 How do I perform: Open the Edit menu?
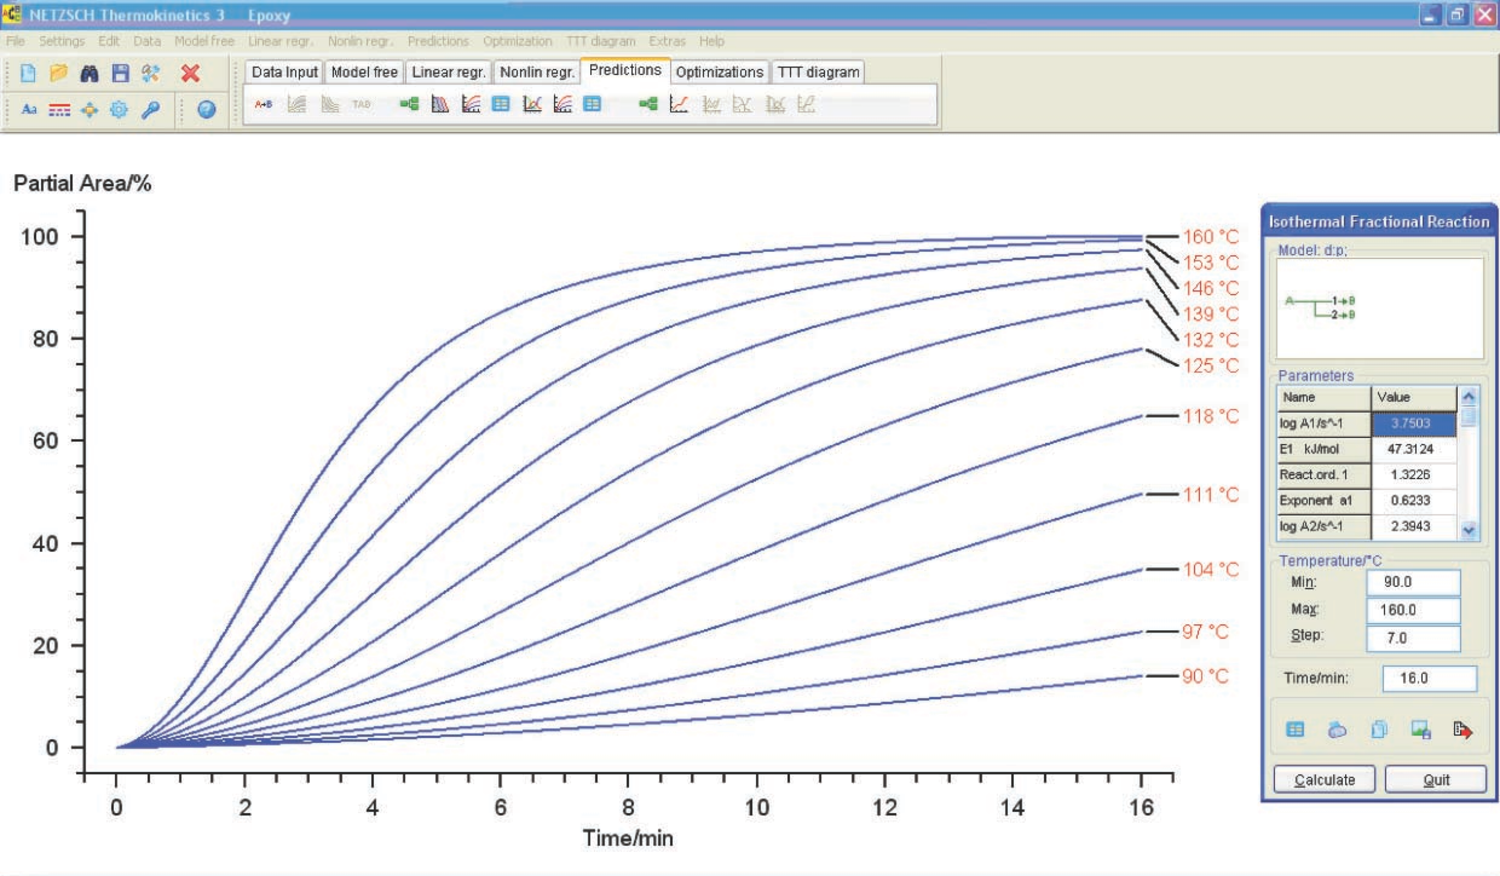[x=109, y=41]
